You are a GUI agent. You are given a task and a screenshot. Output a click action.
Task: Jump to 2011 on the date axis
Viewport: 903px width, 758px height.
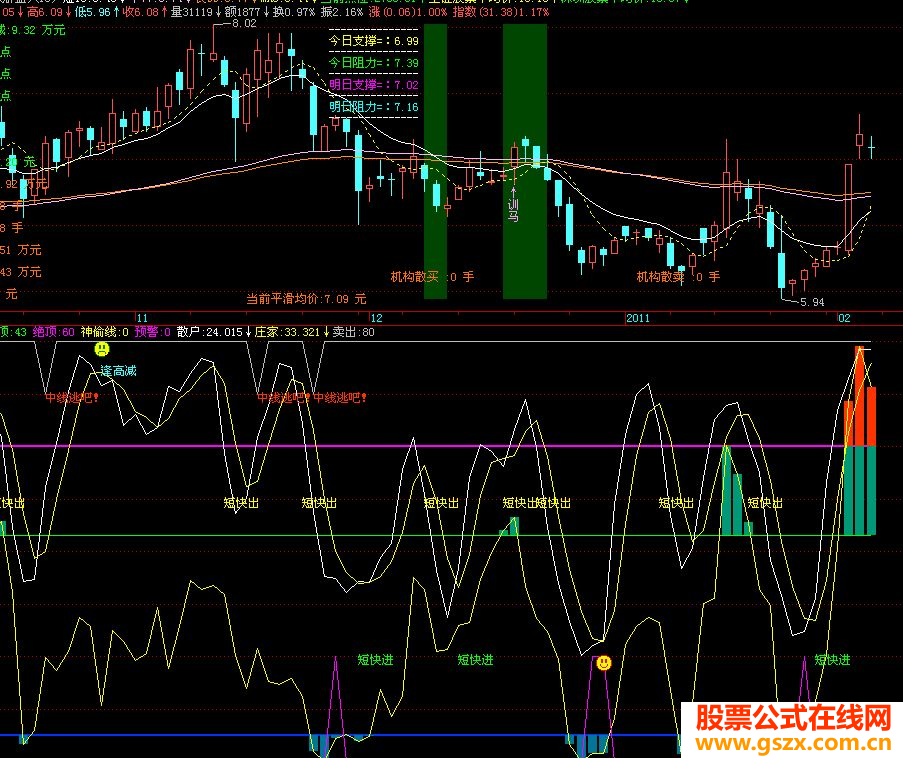638,318
